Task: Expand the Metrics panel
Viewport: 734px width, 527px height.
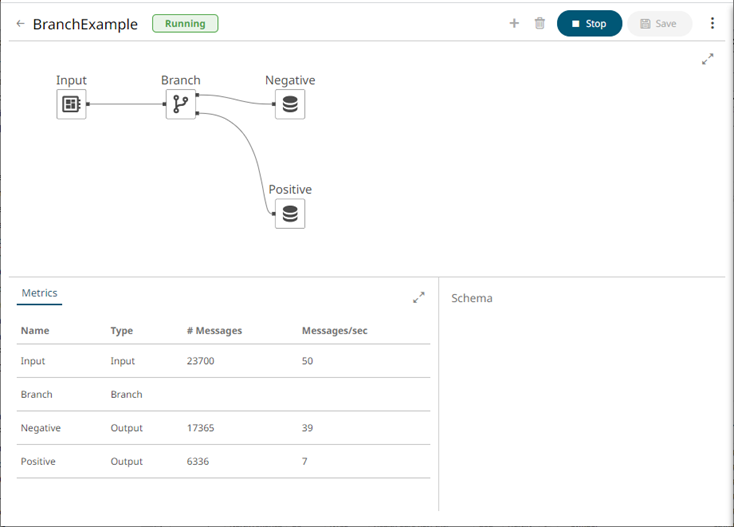Action: 419,297
